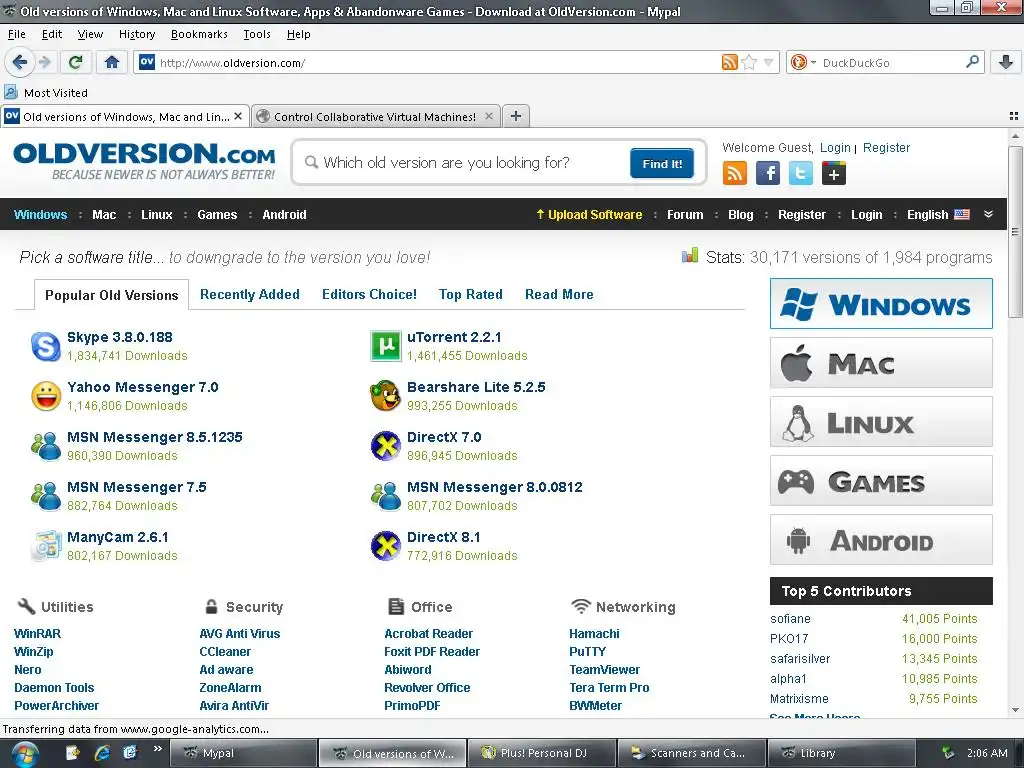This screenshot has width=1024, height=768.
Task: Click the search magnifier in DuckDuckGo box
Action: click(972, 62)
